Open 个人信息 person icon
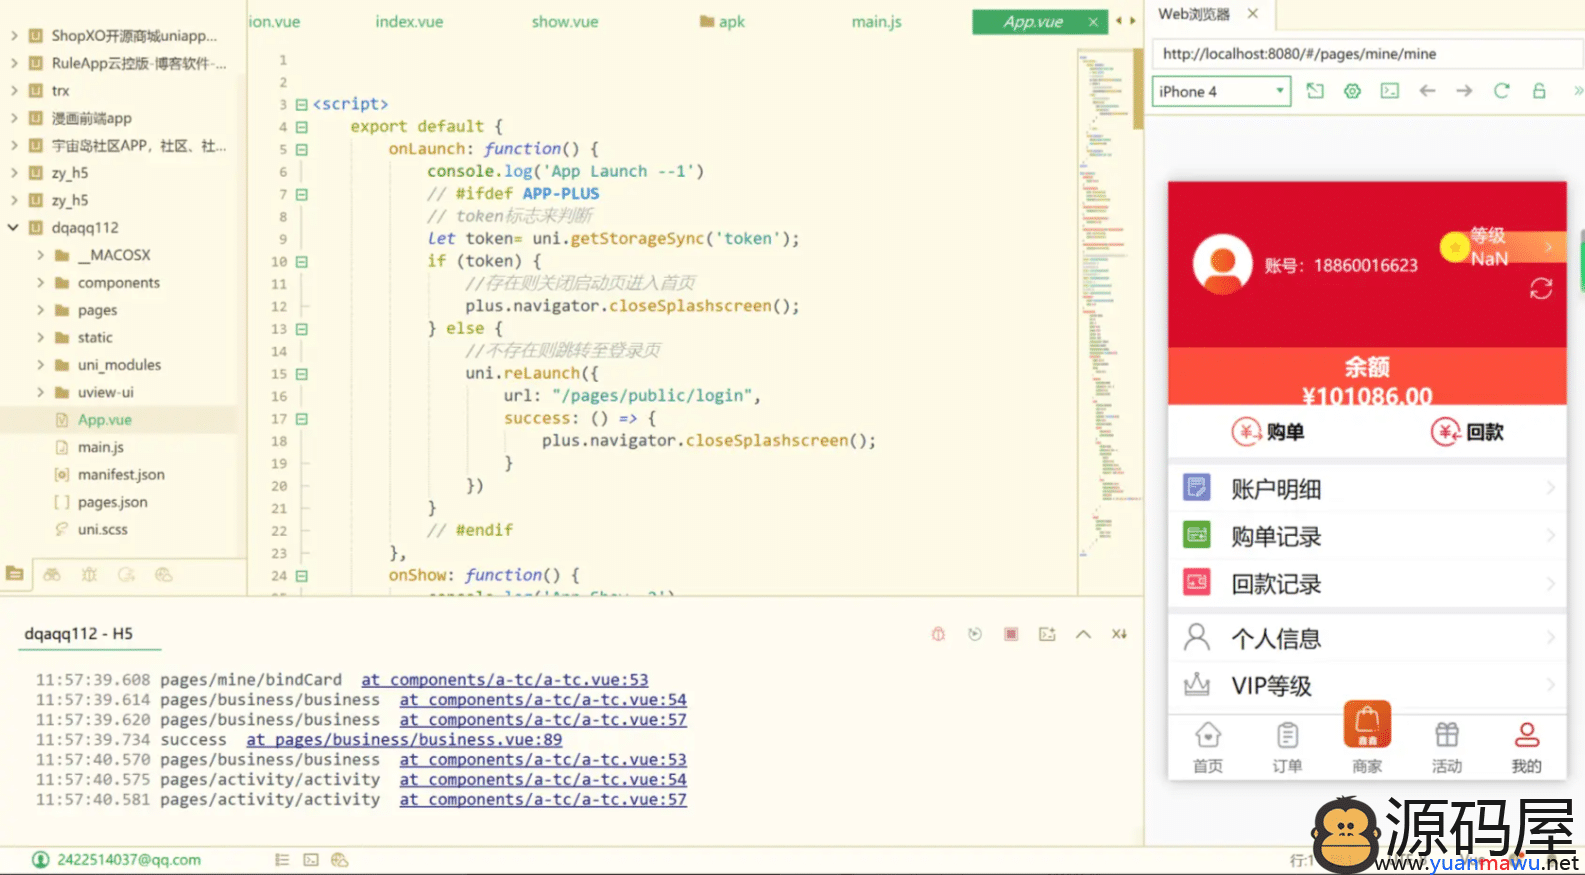1585x875 pixels. (x=1196, y=637)
